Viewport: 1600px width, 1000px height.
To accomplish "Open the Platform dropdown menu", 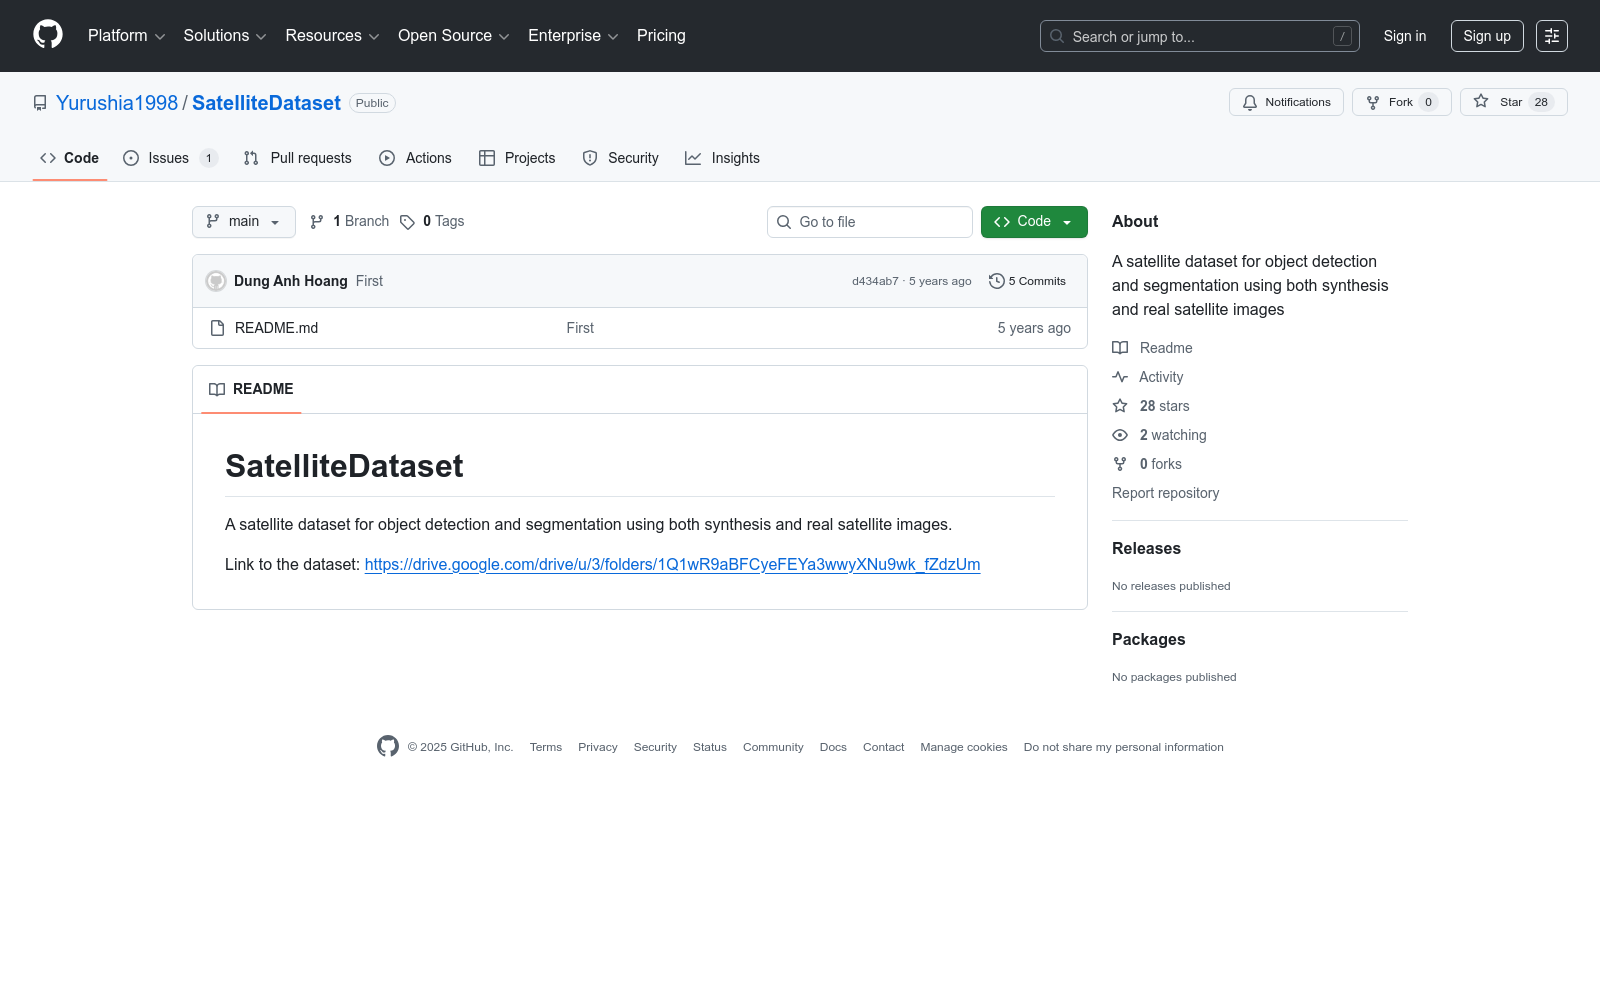I will click(126, 36).
